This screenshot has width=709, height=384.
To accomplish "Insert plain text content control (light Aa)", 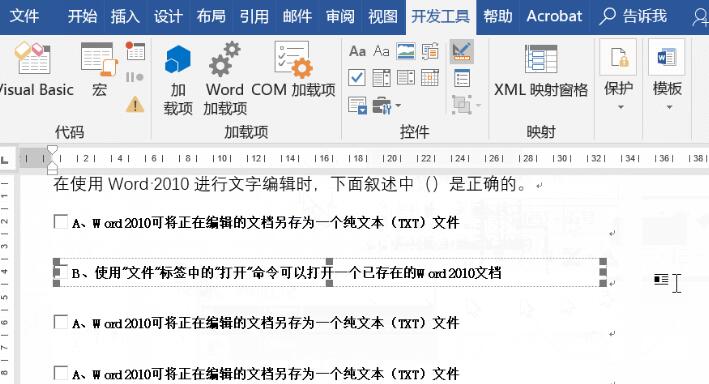I will pos(381,51).
